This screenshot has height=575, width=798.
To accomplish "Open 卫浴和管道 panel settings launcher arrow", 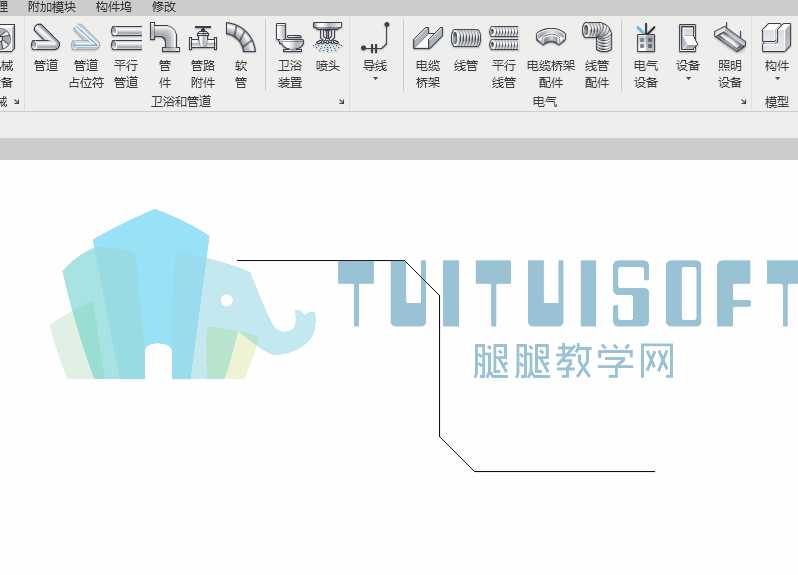I will 341,102.
